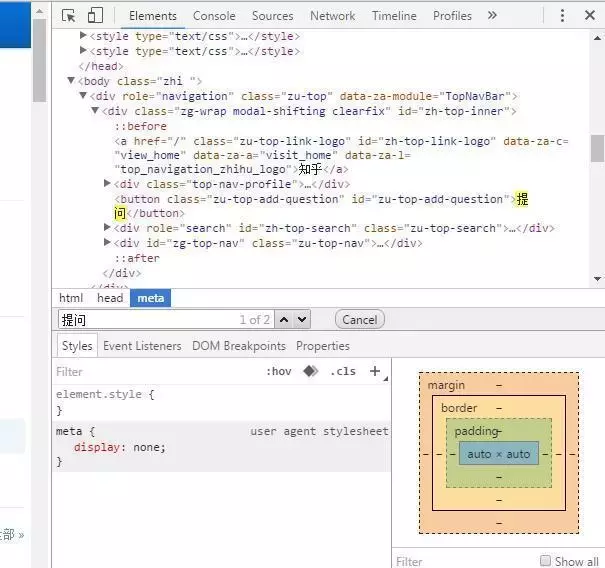Screen dimensions: 605x568
Task: Collapse the zh-top-inner div node
Action: point(95,110)
